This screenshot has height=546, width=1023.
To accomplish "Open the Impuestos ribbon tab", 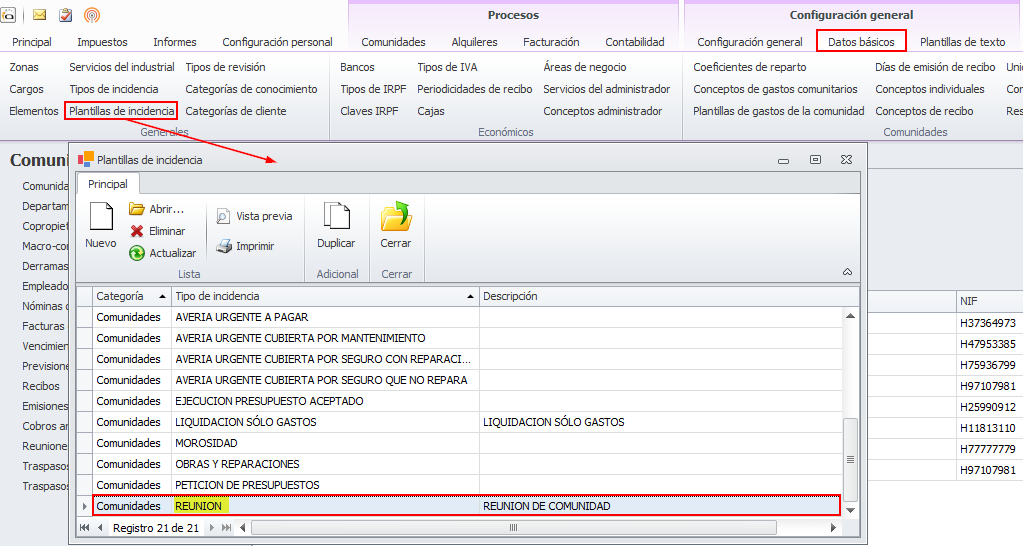I will coord(102,42).
